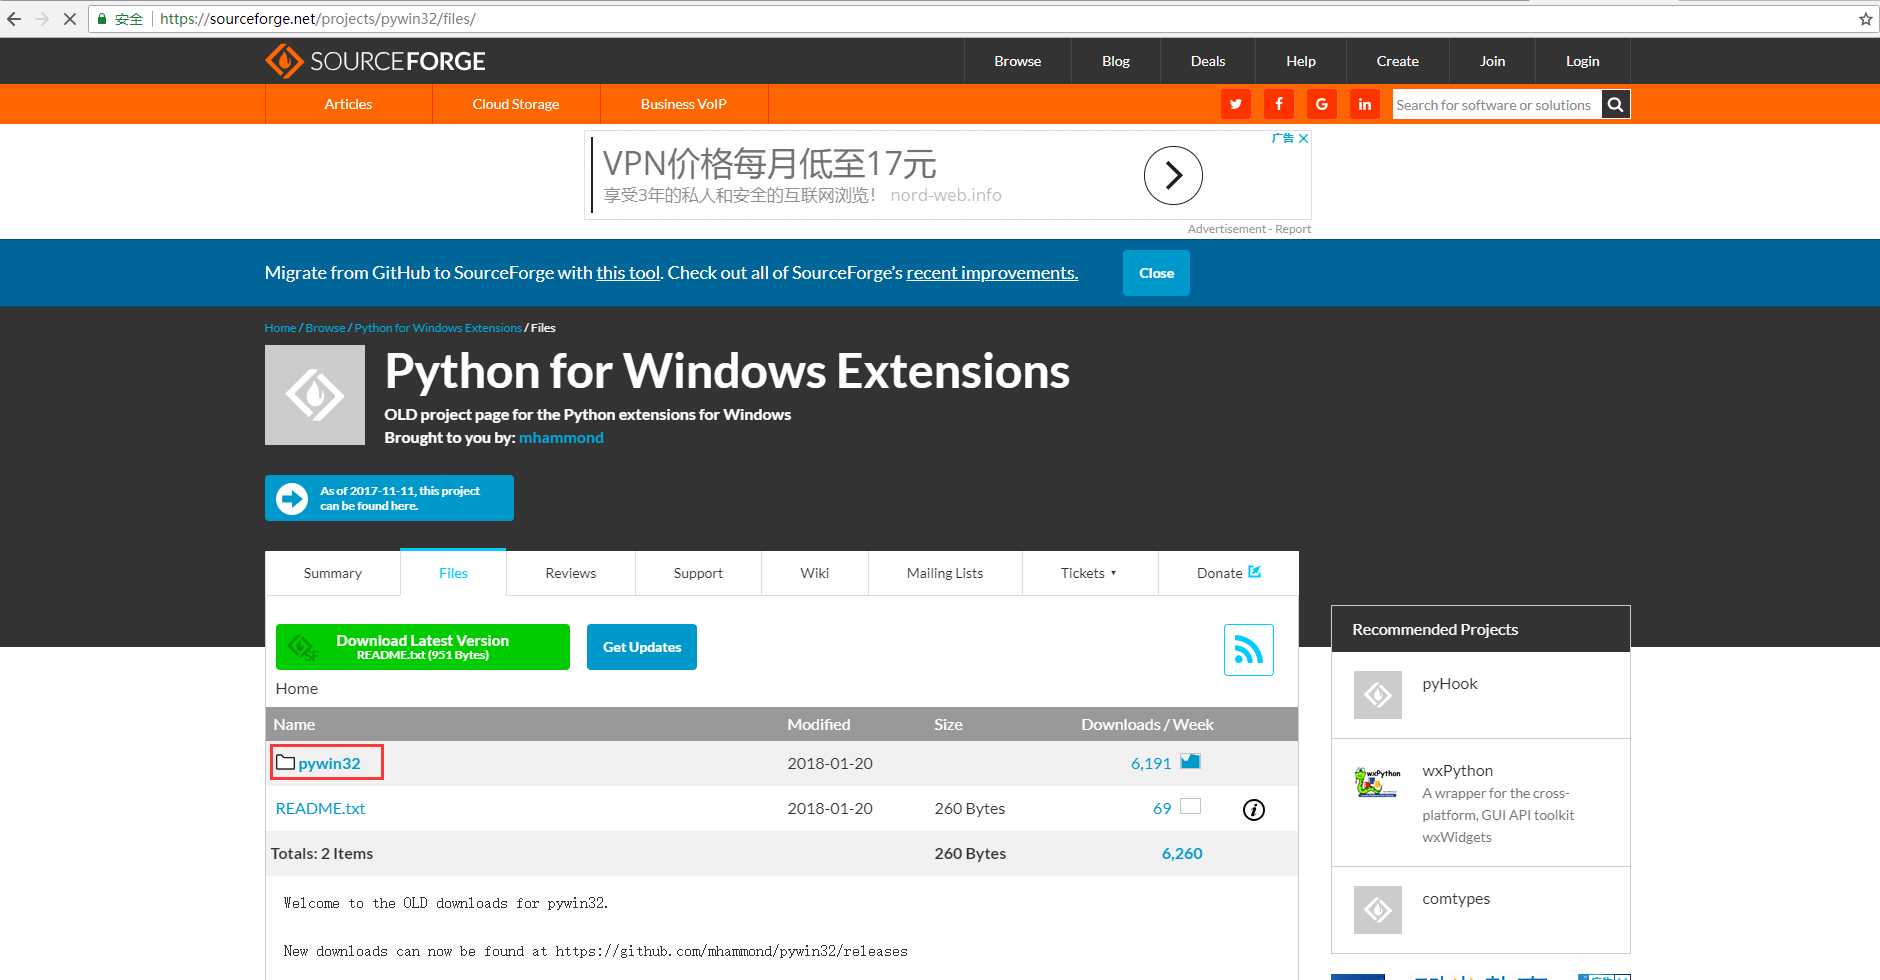Switch to the Support tab
The height and width of the screenshot is (980, 1880).
(698, 573)
